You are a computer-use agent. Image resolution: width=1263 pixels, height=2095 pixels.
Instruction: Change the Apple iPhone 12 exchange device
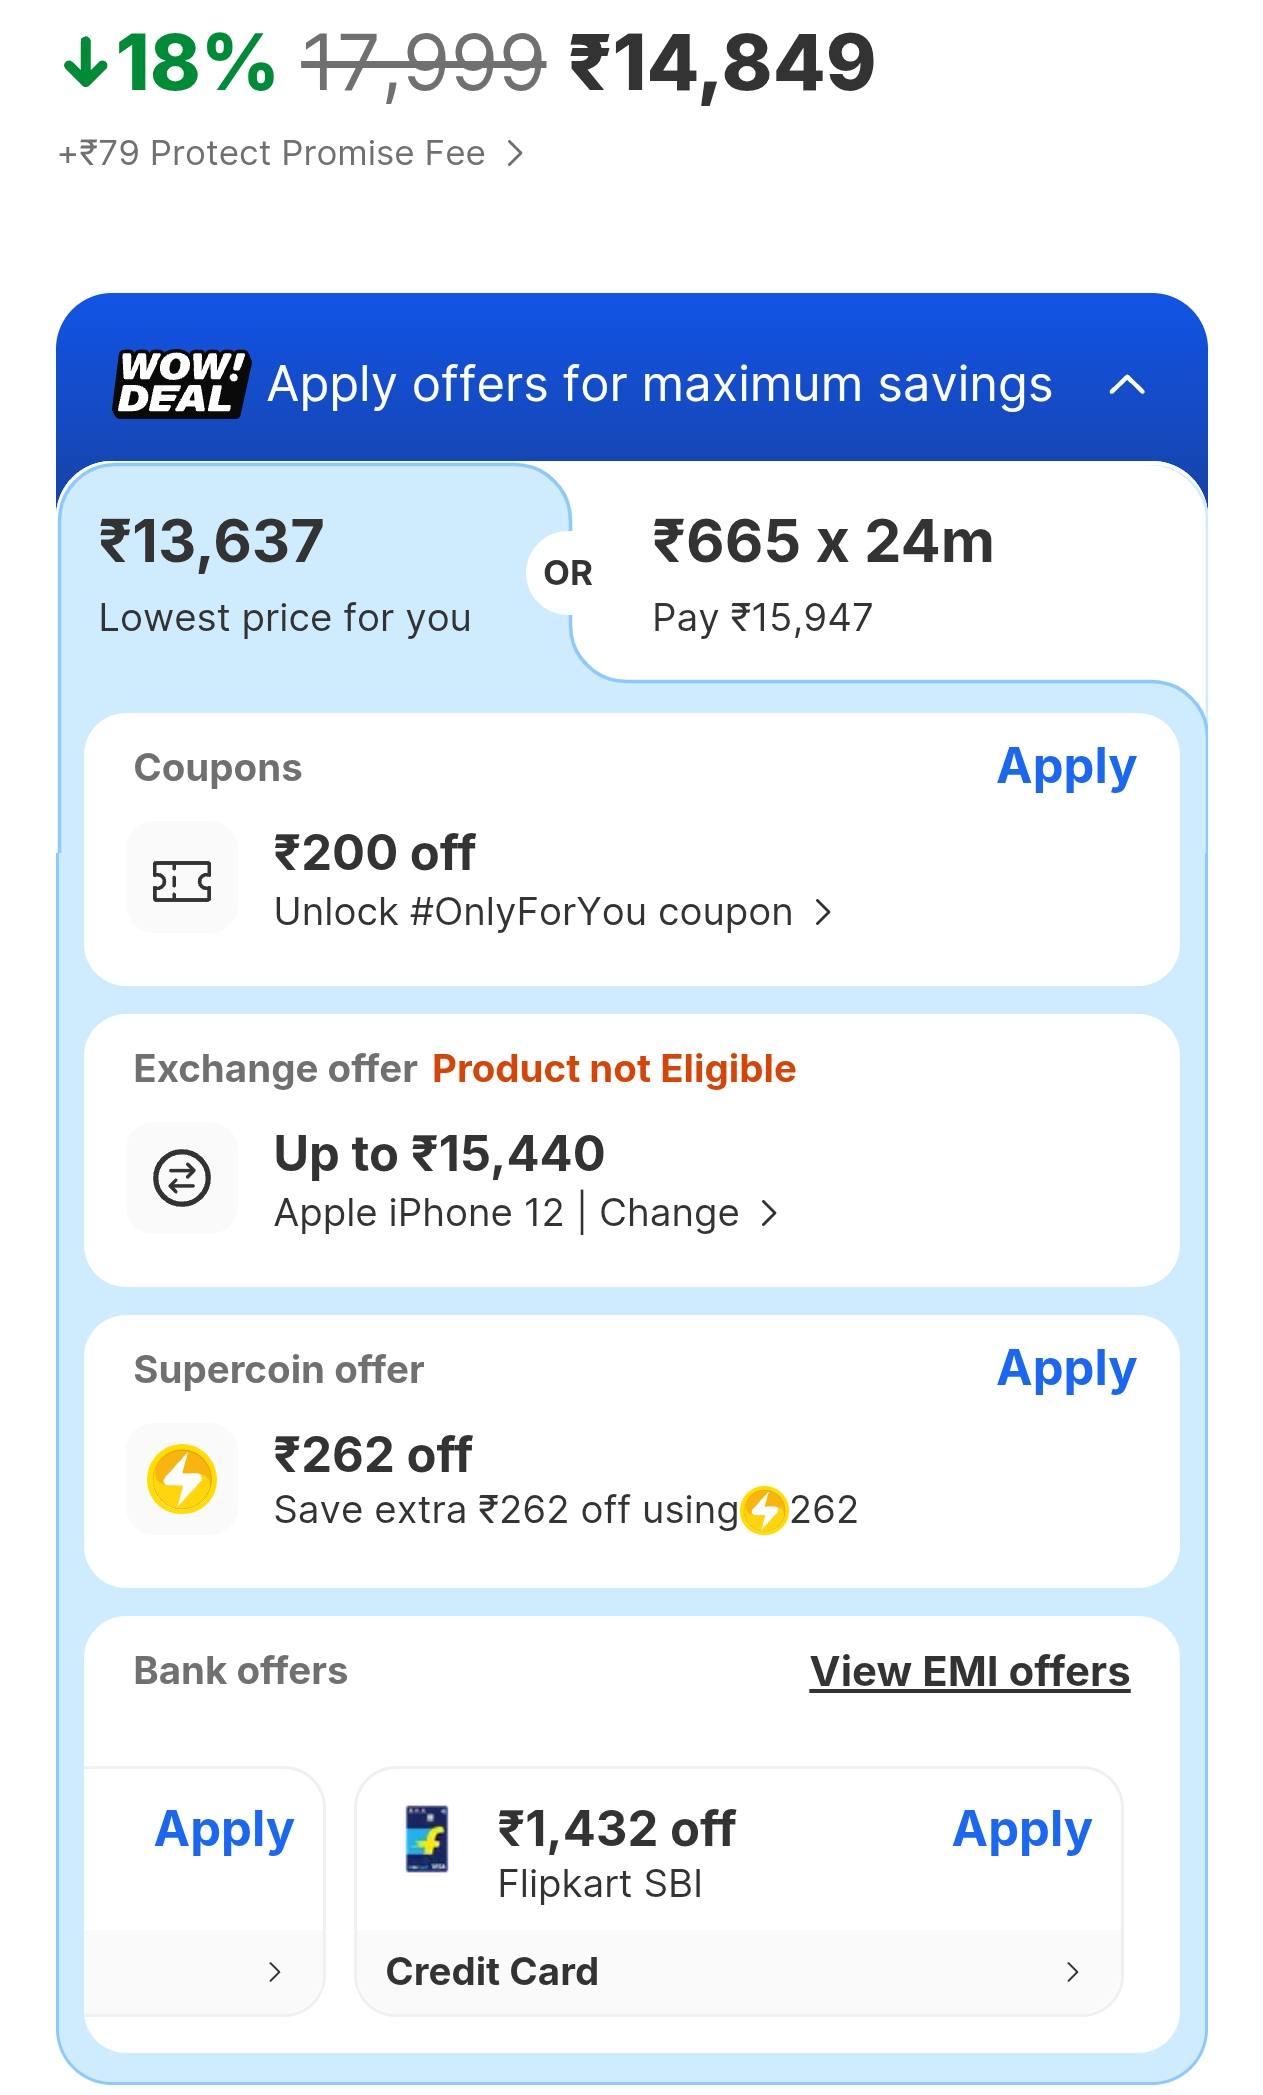670,1213
